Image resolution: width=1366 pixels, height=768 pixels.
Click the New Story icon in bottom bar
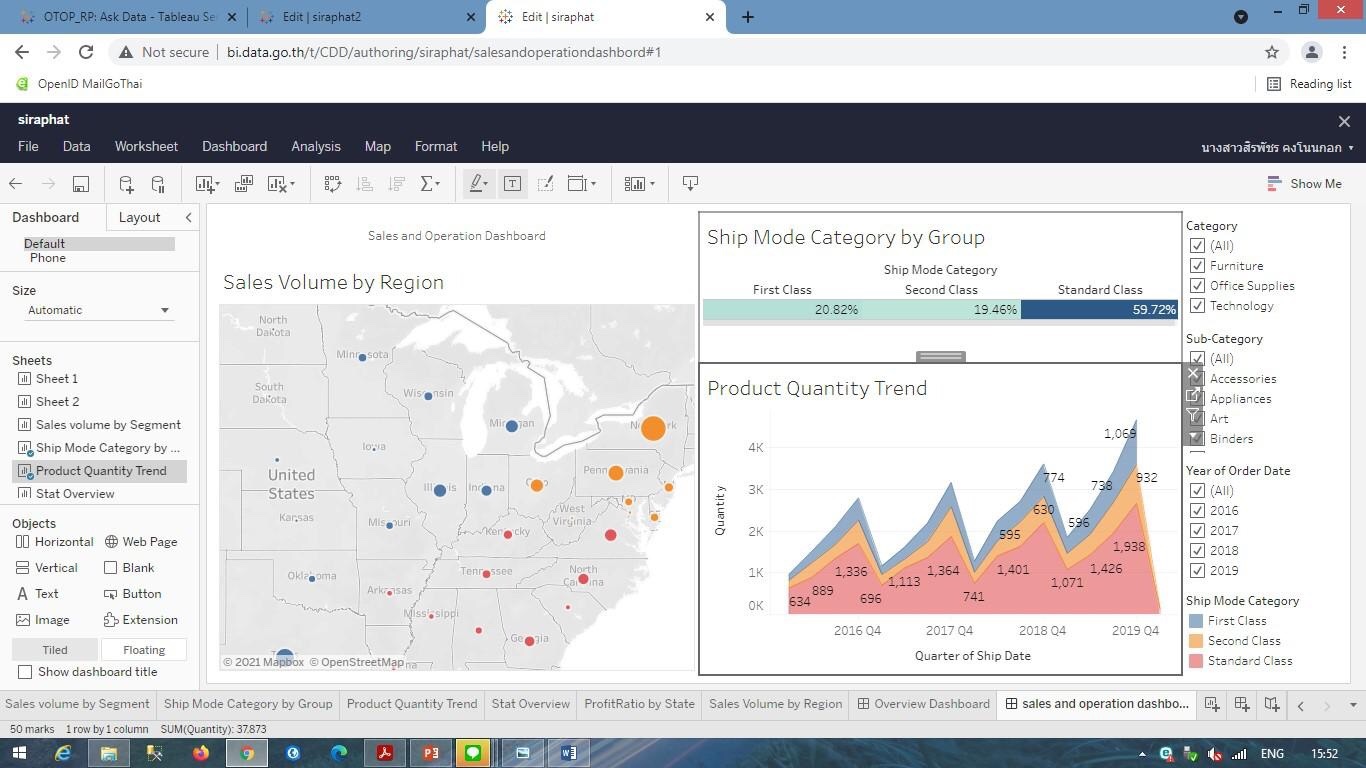pos(1271,704)
